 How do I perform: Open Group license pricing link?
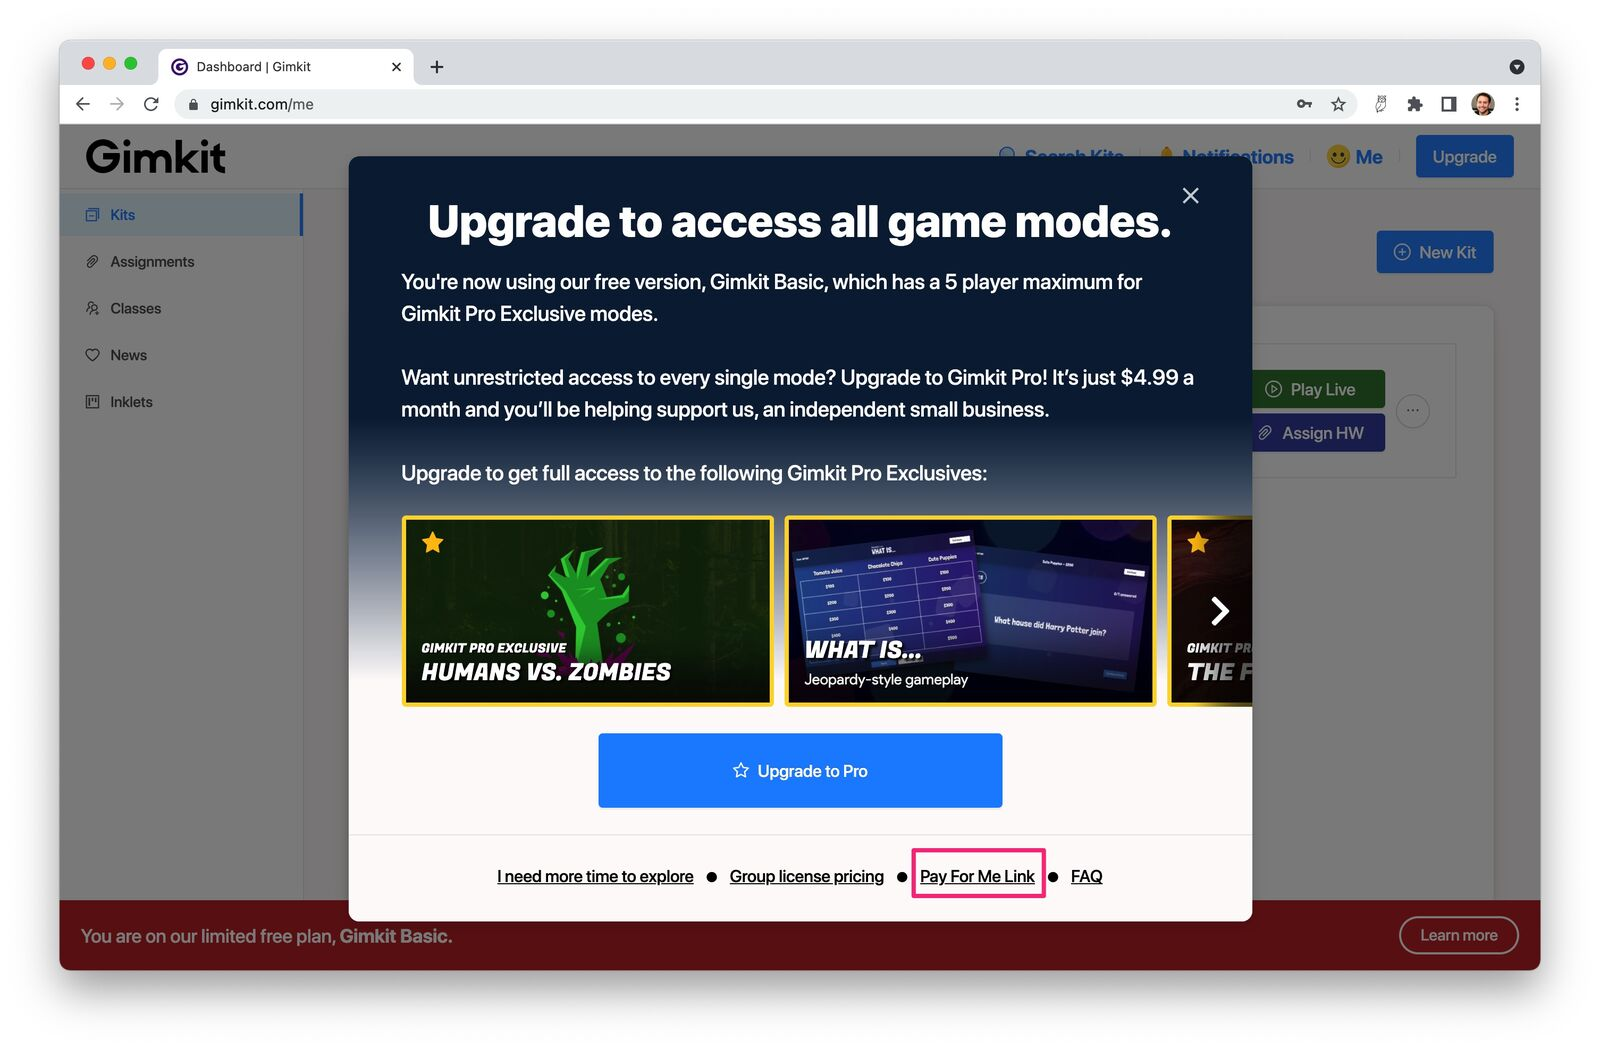807,876
